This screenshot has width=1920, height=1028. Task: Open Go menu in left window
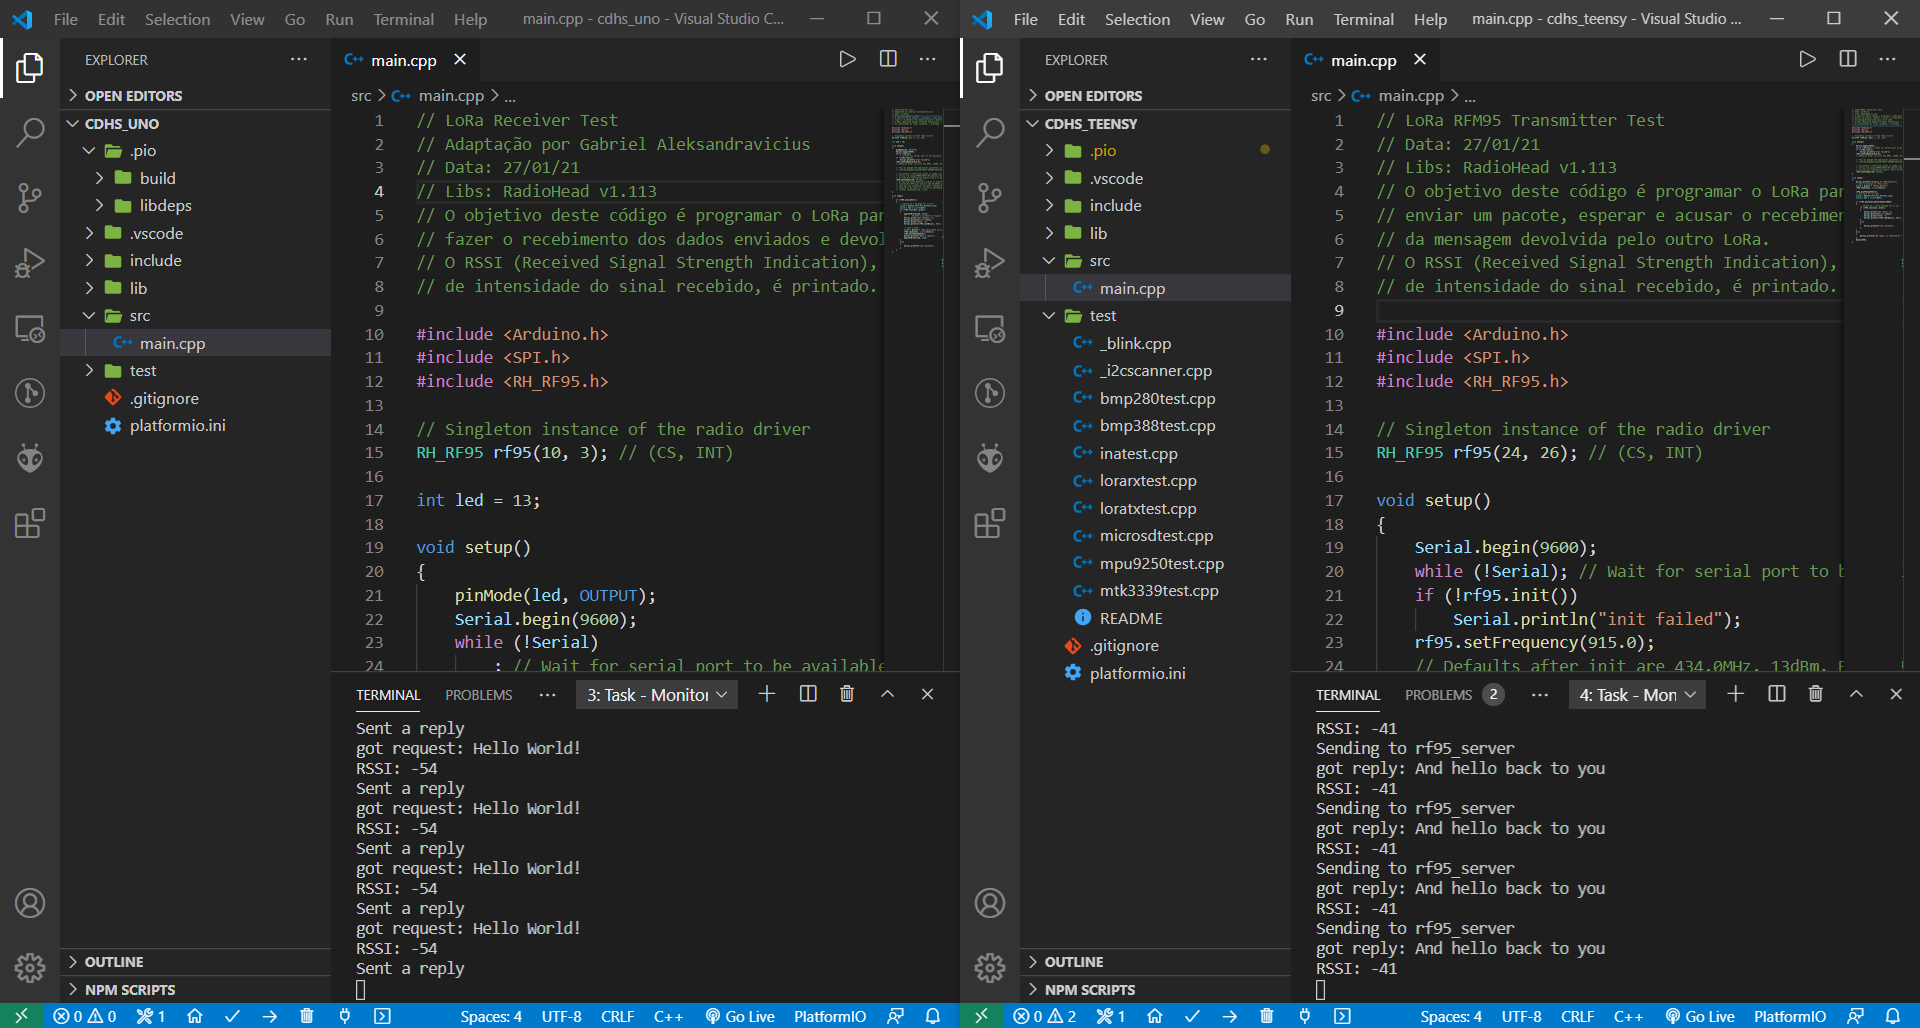tap(295, 19)
